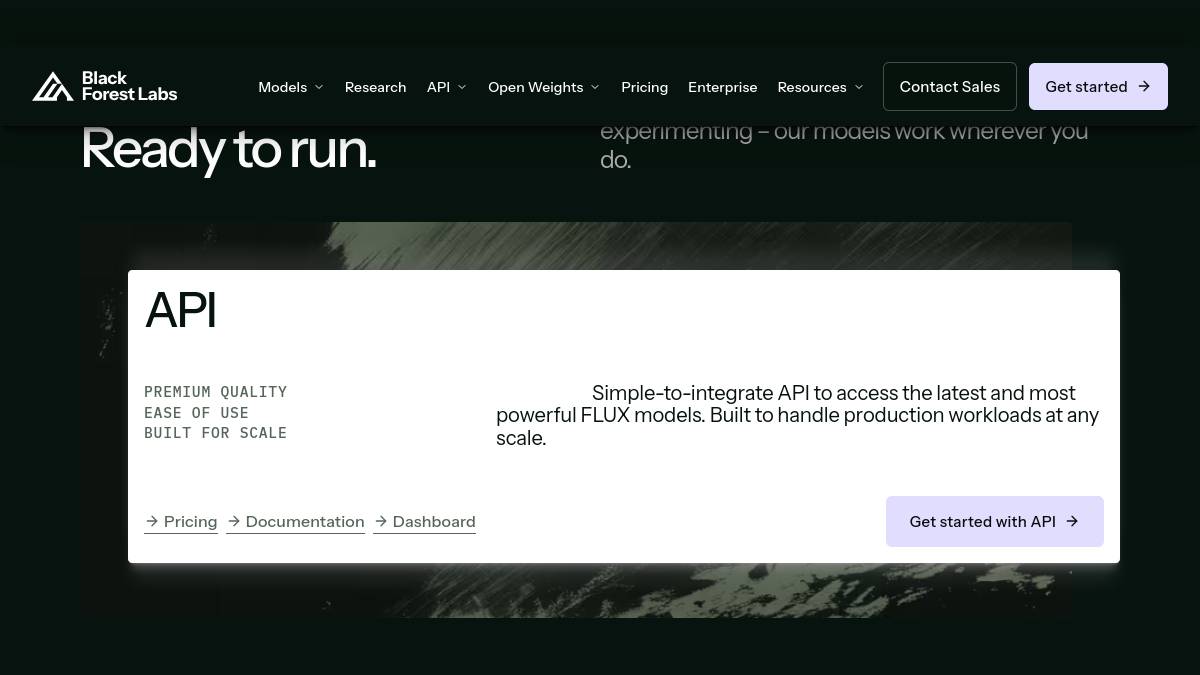
Task: Expand the Resources dropdown
Action: pyautogui.click(x=820, y=87)
